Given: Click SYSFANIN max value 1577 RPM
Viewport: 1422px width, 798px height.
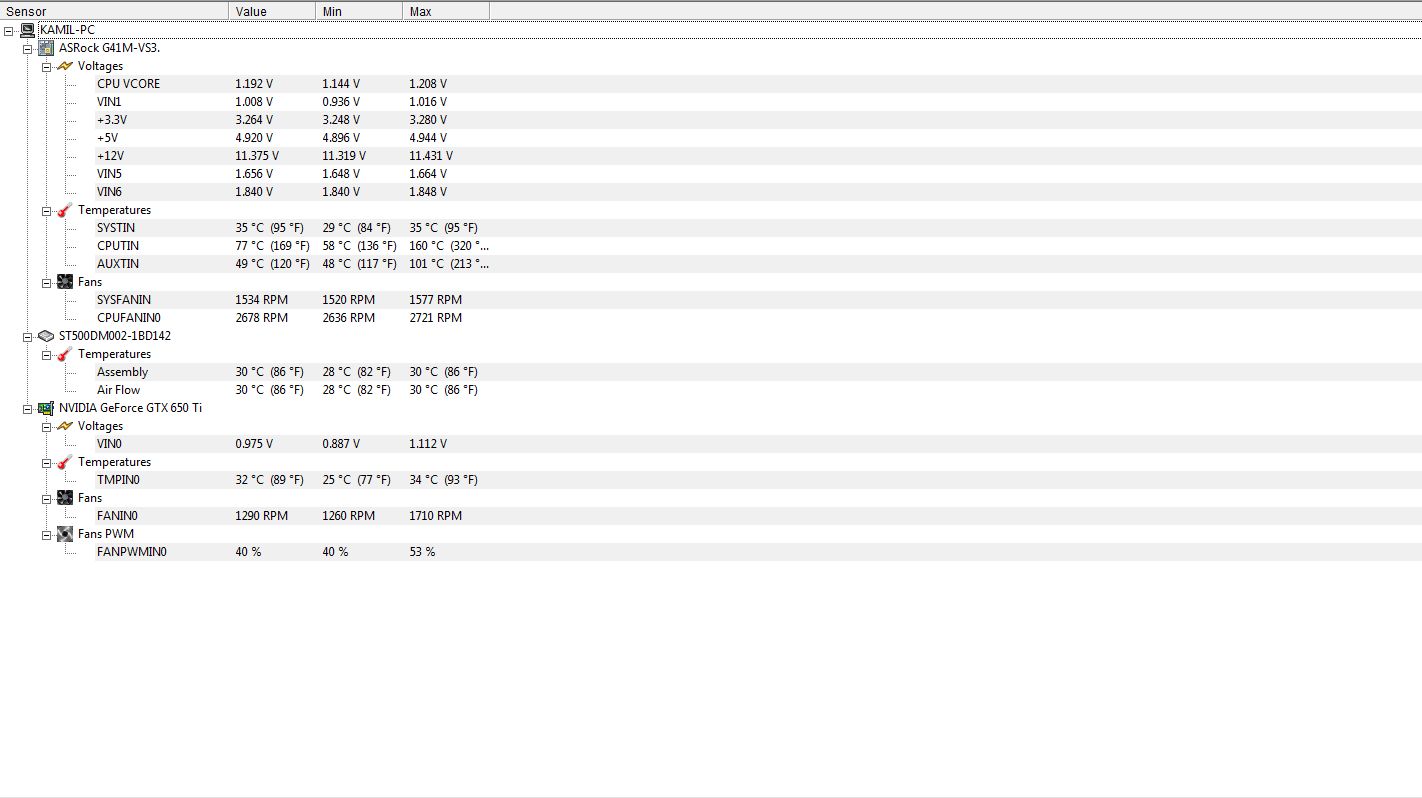Looking at the screenshot, I should [435, 300].
